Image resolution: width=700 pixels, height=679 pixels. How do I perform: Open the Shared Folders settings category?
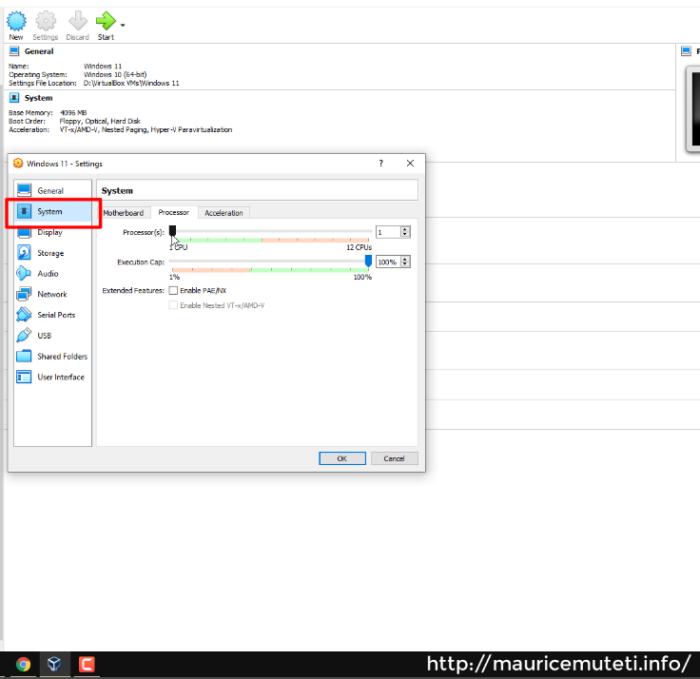point(53,356)
